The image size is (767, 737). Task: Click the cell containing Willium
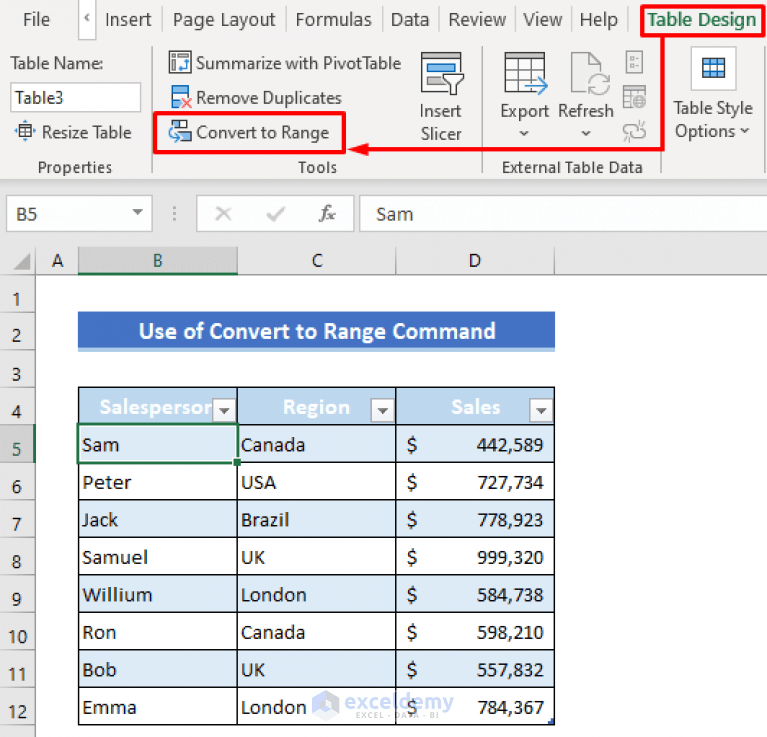(x=158, y=595)
